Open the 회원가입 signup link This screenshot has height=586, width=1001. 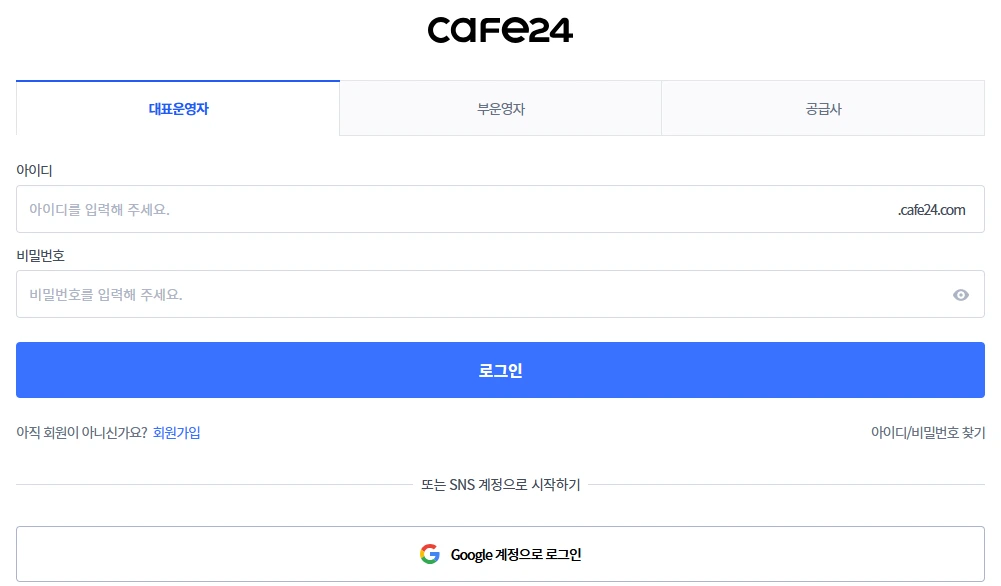[x=176, y=432]
